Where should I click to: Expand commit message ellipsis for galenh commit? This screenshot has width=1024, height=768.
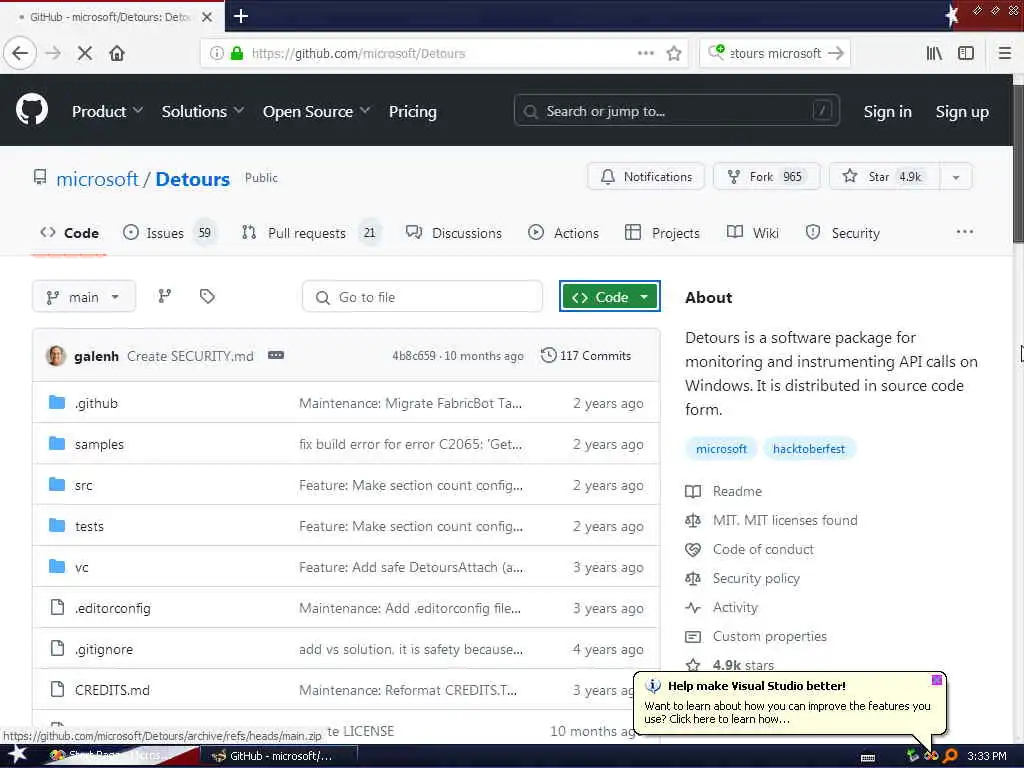pos(276,355)
